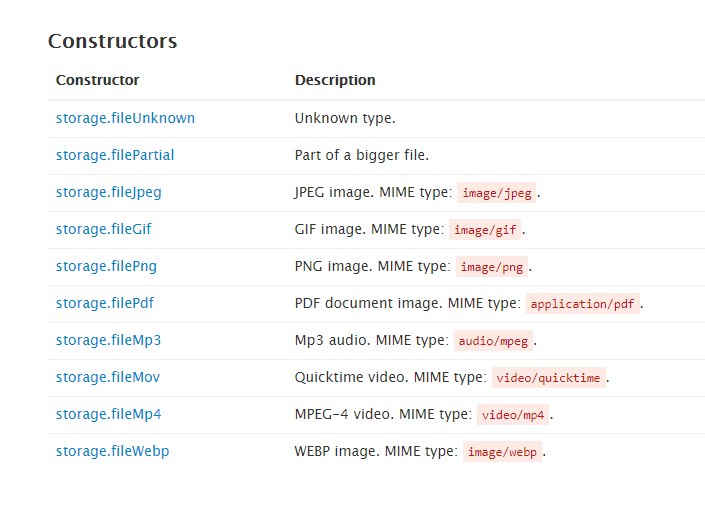Click the image/jpeg MIME type code
This screenshot has height=509, width=705.
point(497,193)
